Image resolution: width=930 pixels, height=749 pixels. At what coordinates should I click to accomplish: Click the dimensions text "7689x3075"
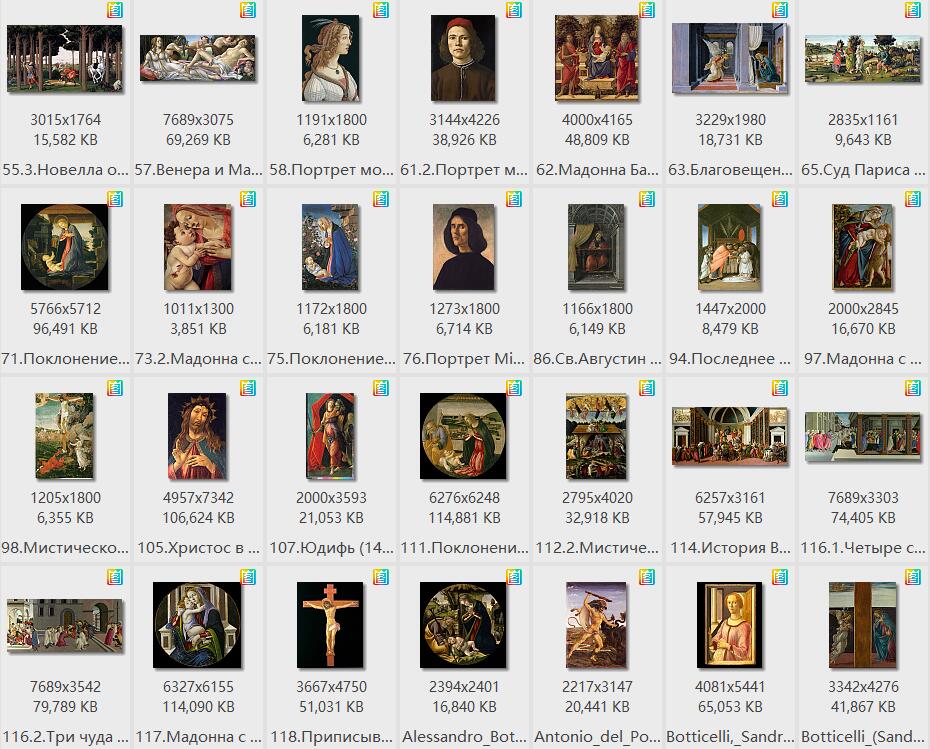(x=198, y=120)
